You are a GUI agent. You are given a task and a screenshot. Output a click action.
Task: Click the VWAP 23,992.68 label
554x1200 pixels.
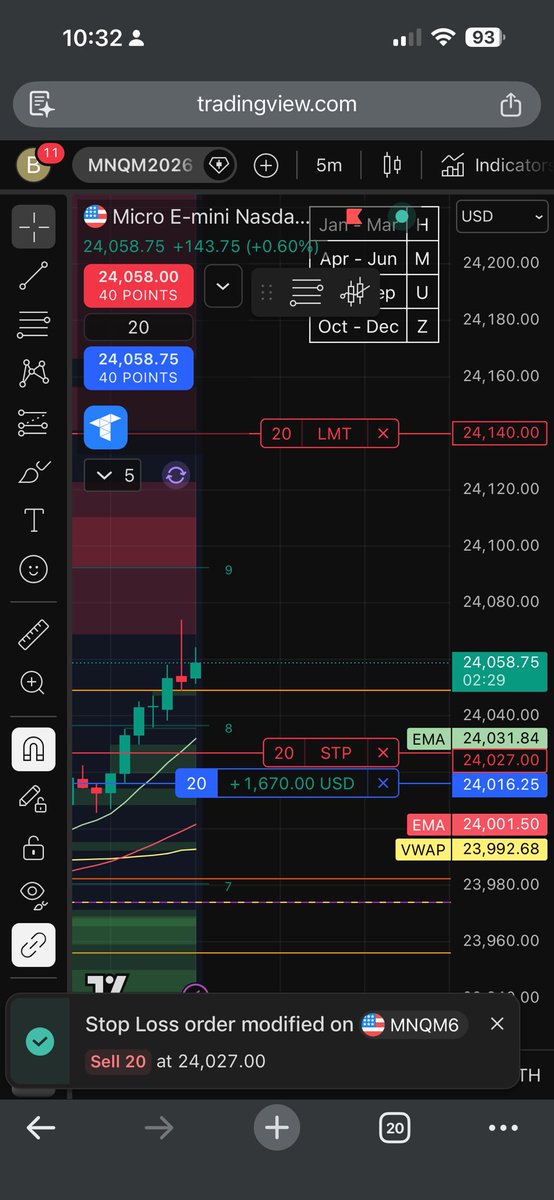coord(470,849)
